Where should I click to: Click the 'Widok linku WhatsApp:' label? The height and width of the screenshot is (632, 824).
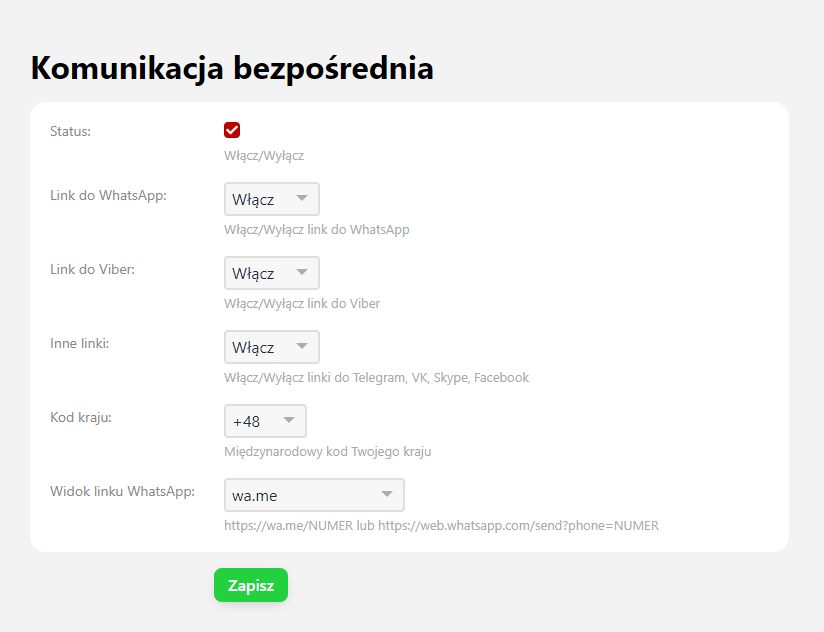pos(122,491)
